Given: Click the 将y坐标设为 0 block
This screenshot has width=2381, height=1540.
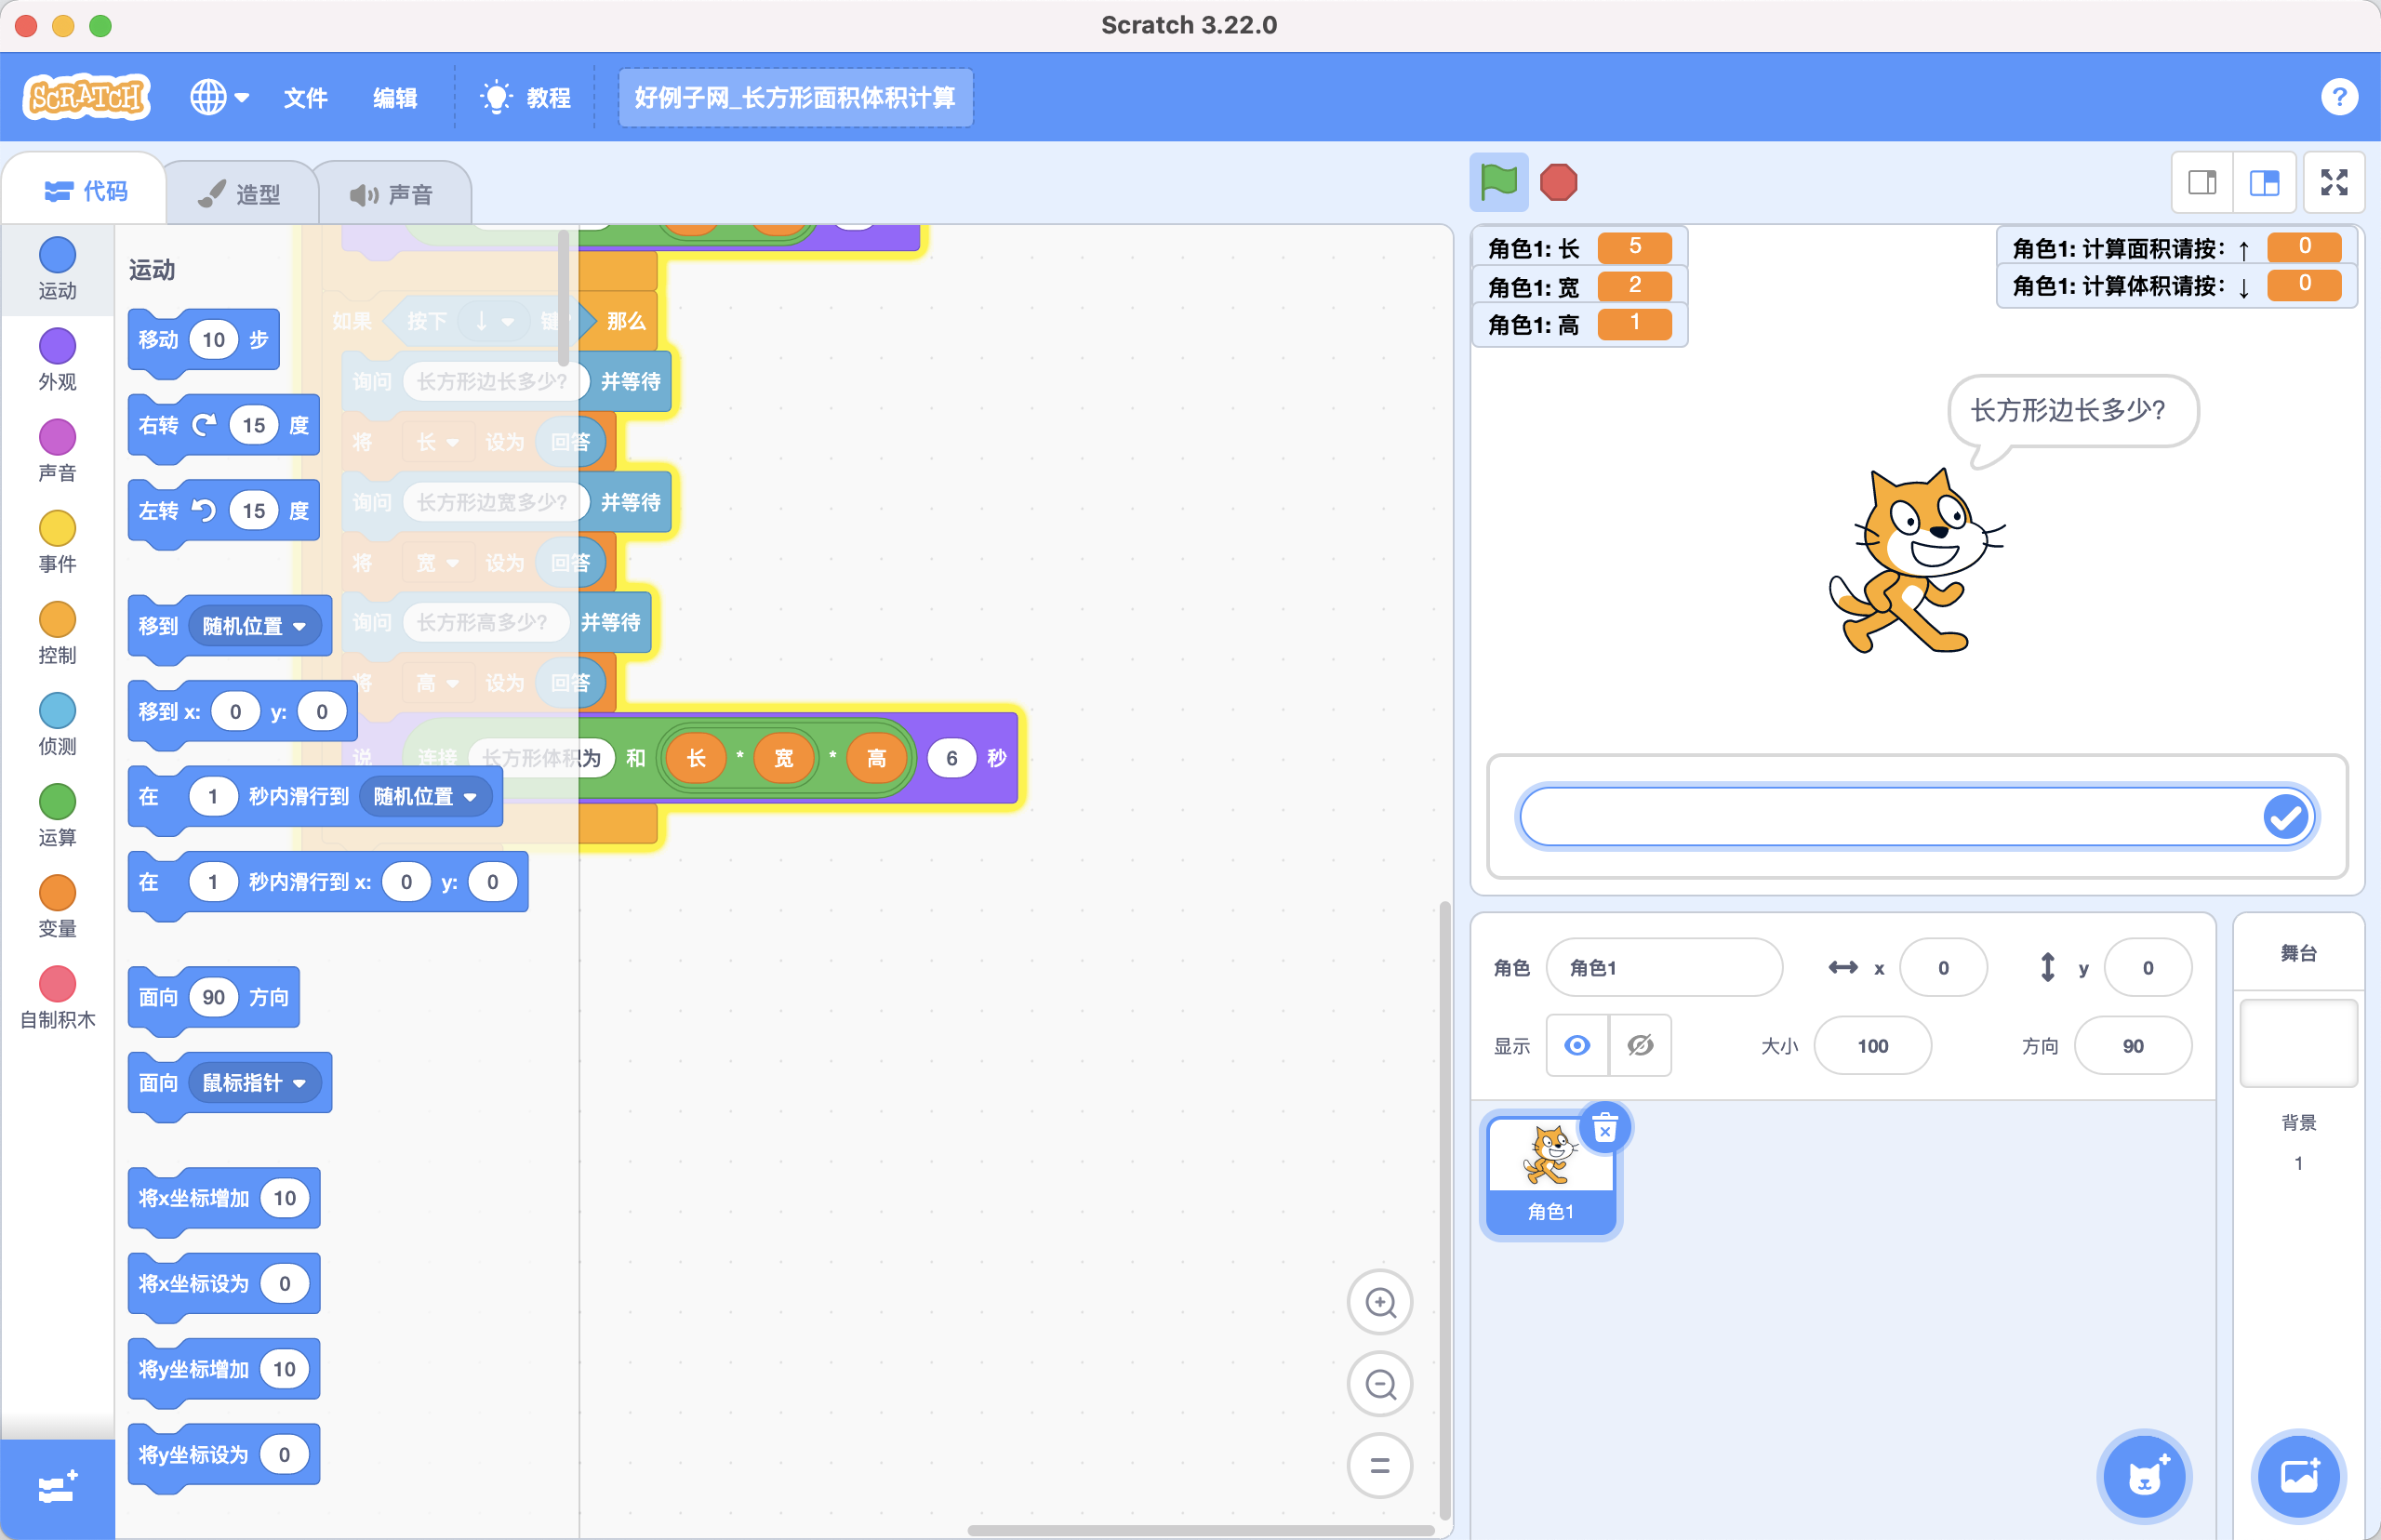Looking at the screenshot, I should [224, 1457].
